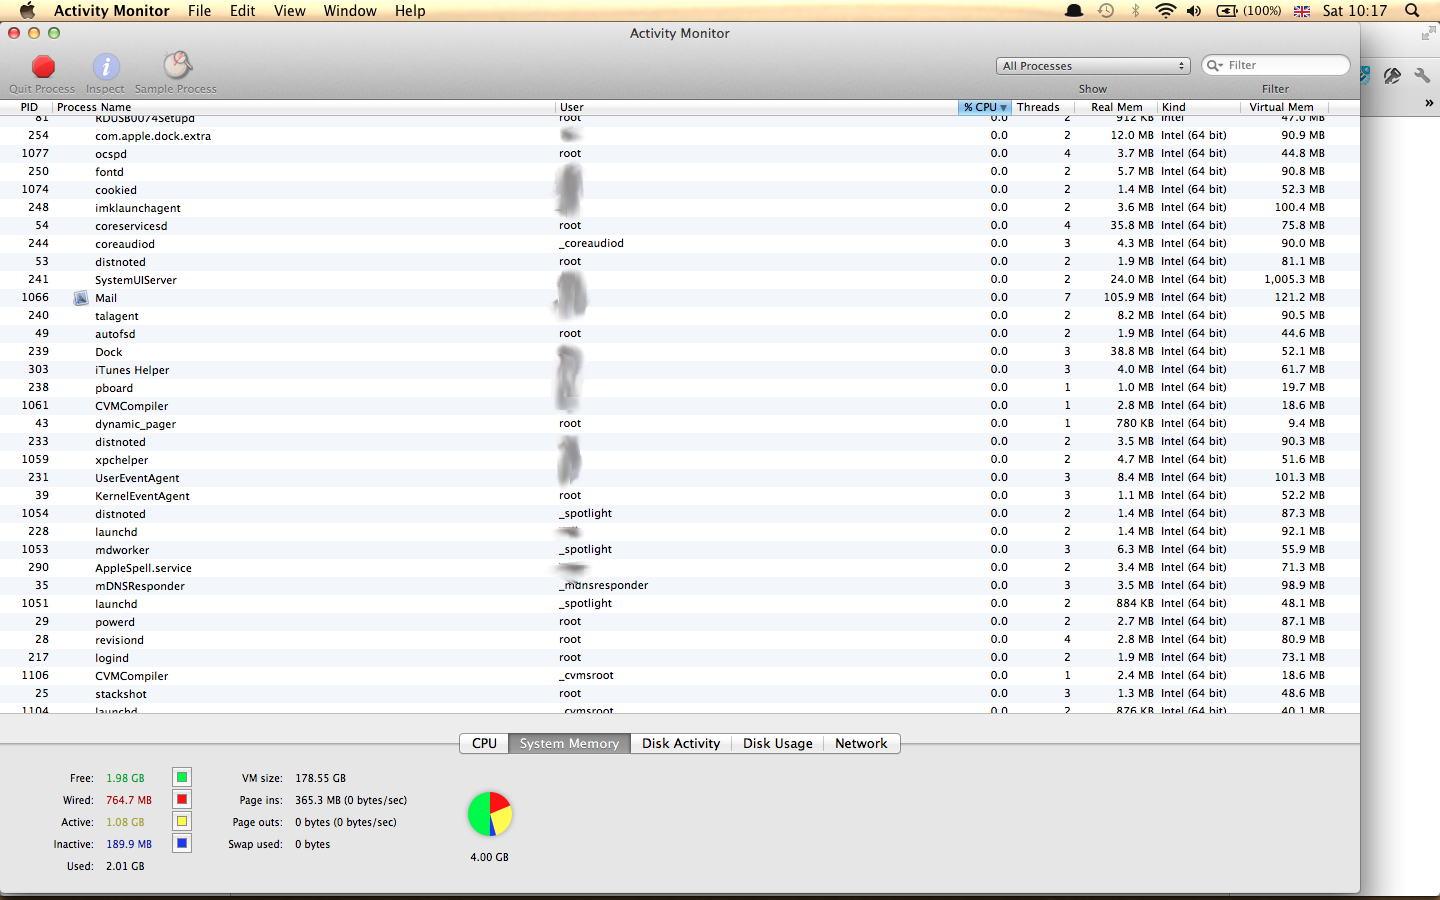Click the Sample Process icon
This screenshot has width=1440, height=900.
177,66
